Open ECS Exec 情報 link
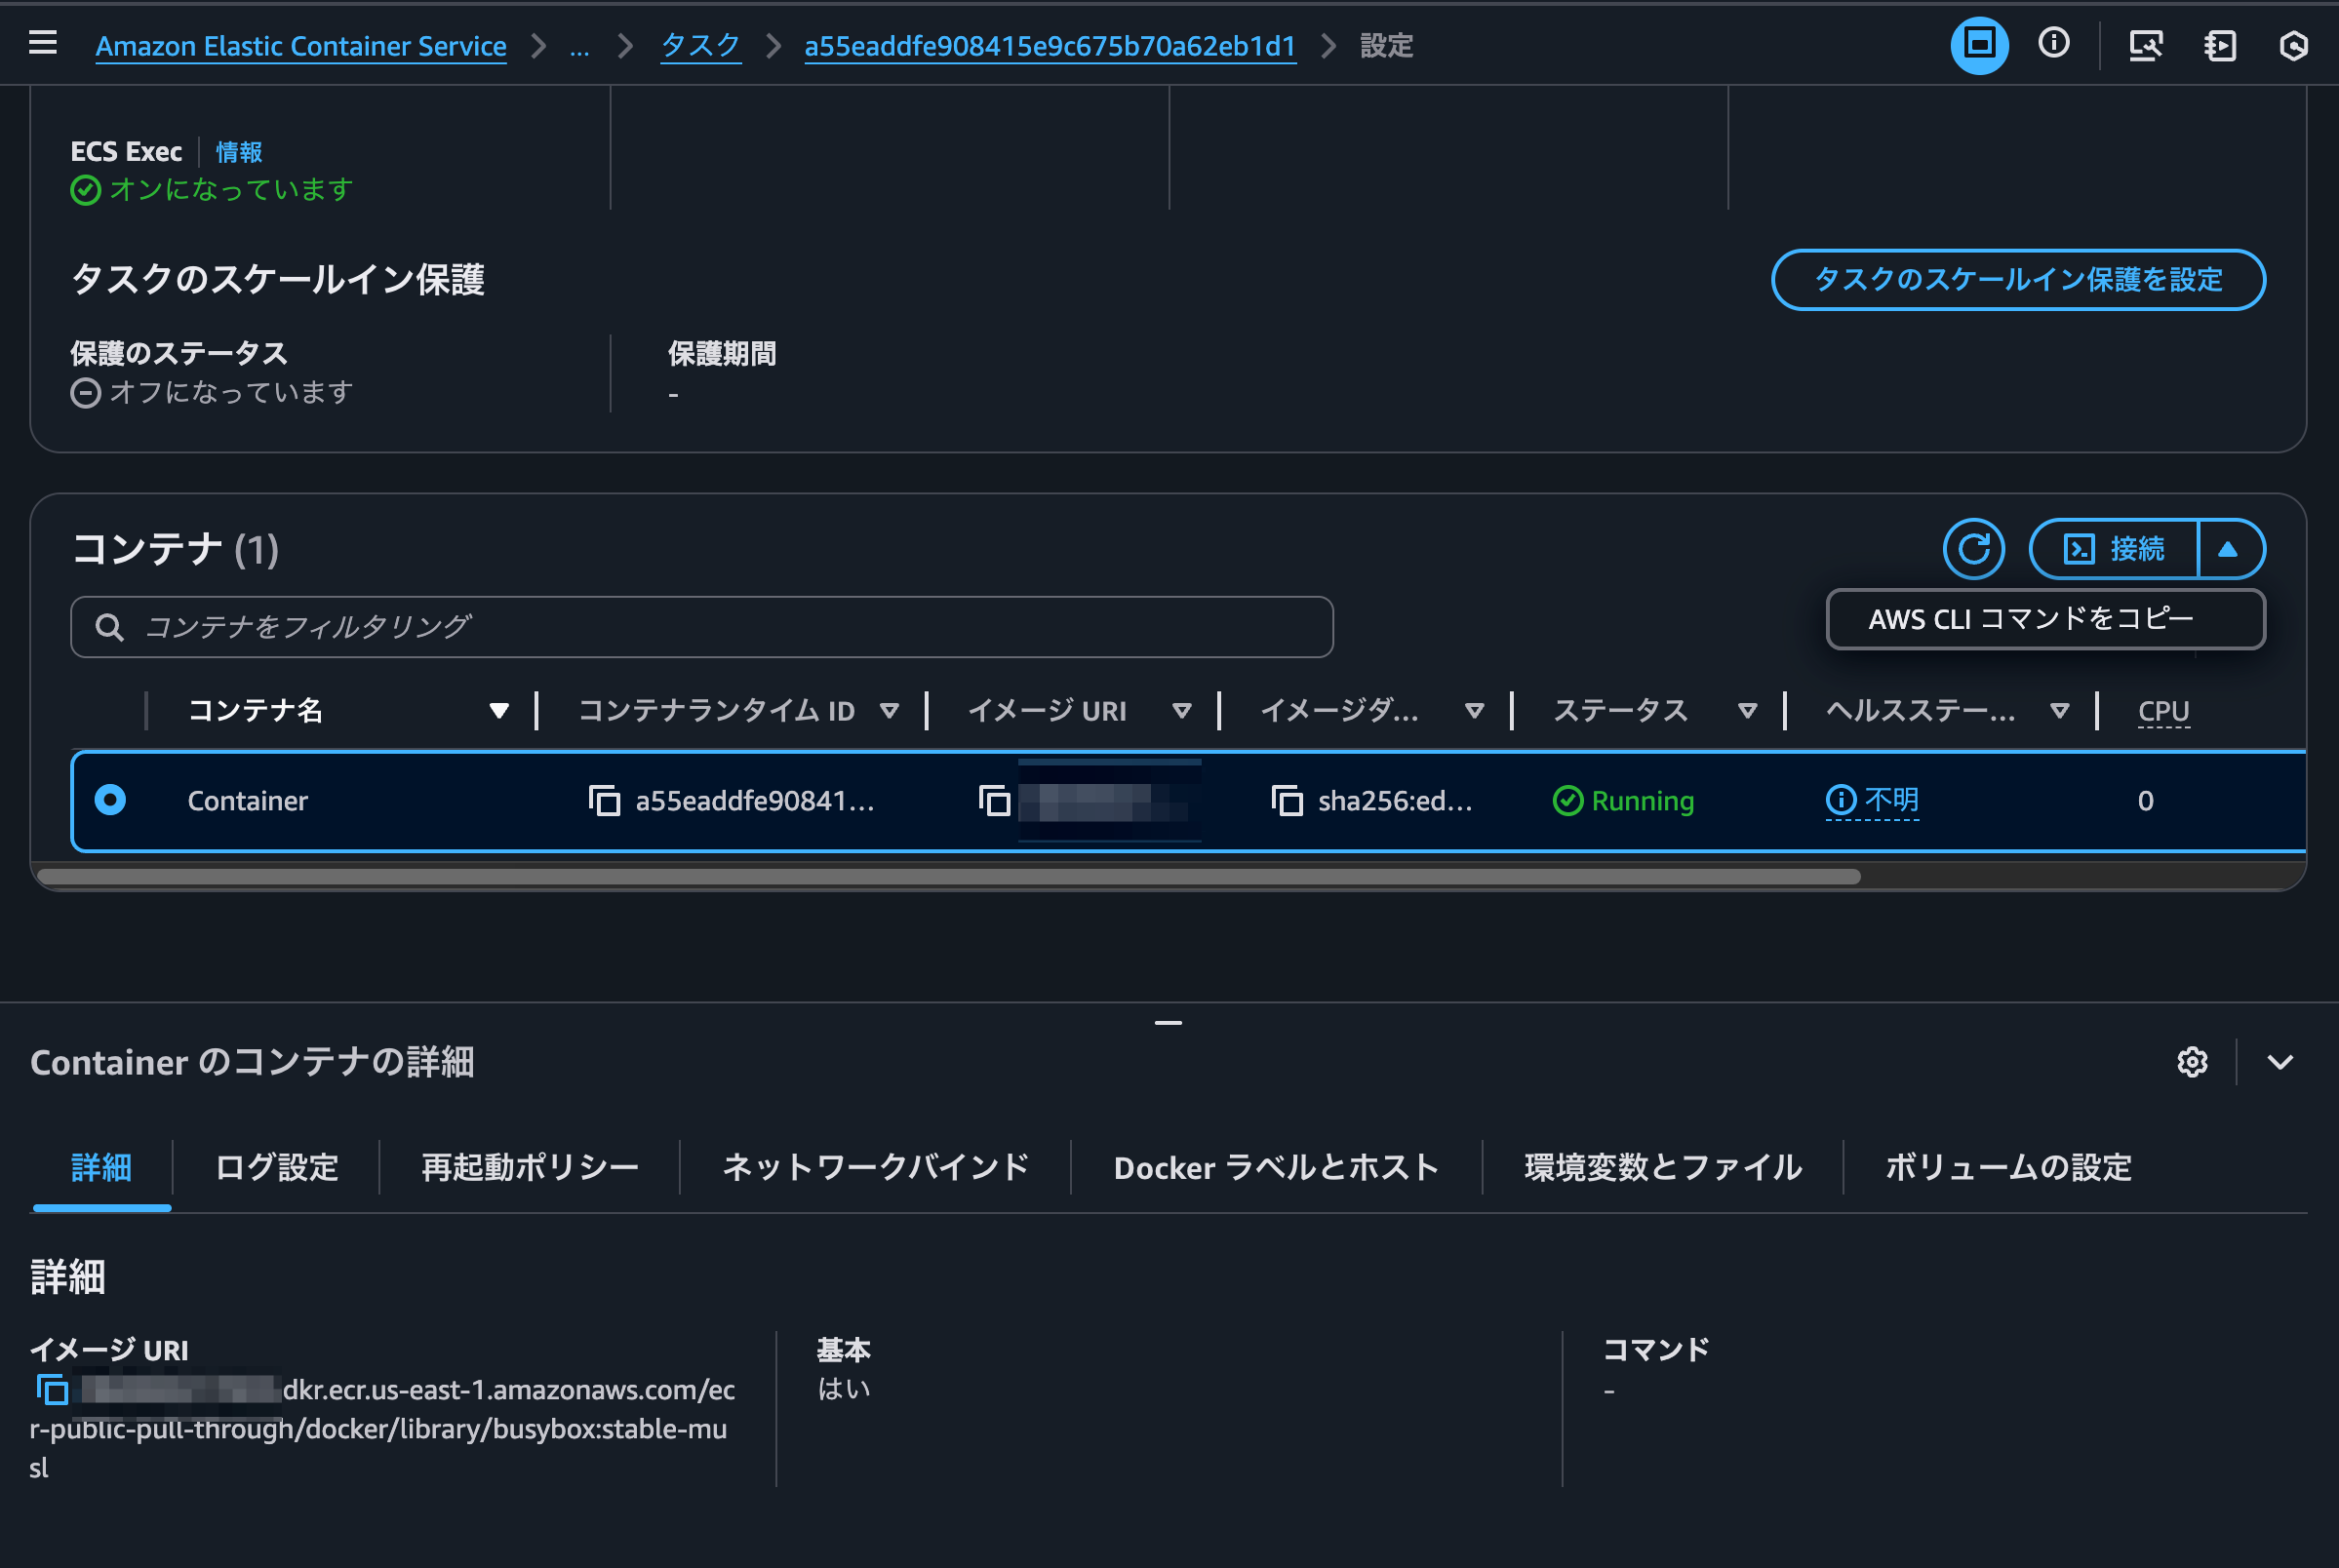The image size is (2339, 1568). [x=239, y=152]
